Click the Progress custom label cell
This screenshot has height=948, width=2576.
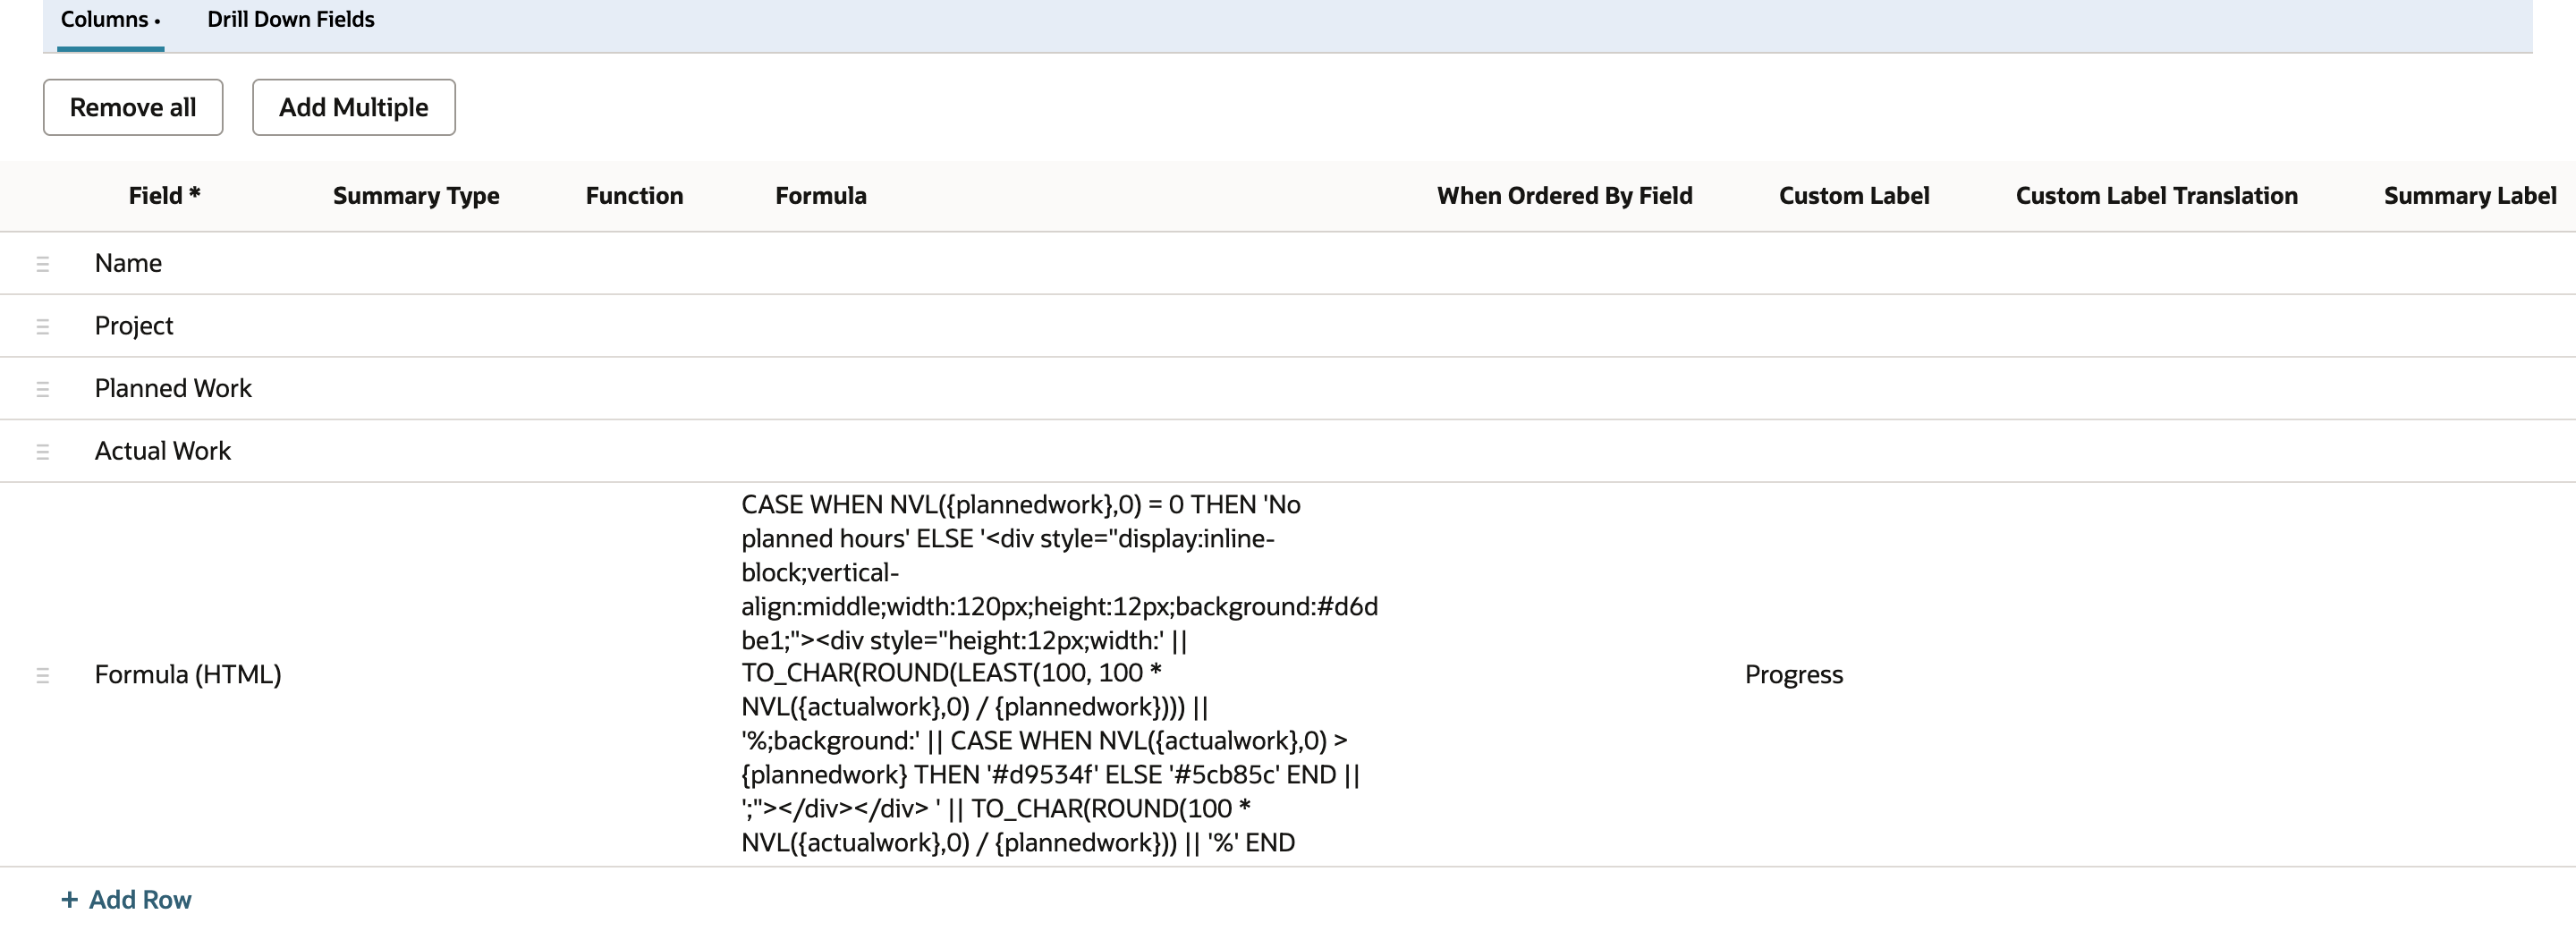tap(1794, 675)
